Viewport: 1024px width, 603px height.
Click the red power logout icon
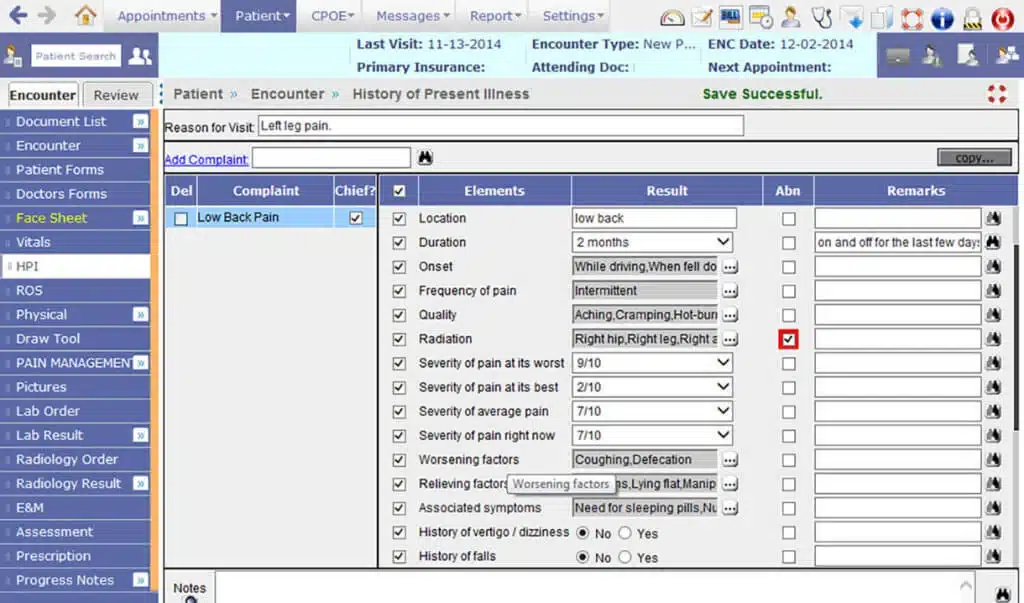[x=1003, y=17]
